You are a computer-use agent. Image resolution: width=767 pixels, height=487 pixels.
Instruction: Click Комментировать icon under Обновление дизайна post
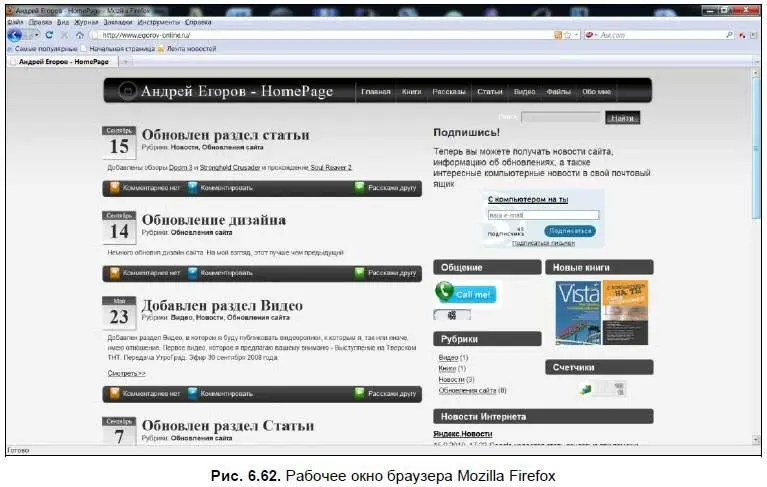pos(193,272)
